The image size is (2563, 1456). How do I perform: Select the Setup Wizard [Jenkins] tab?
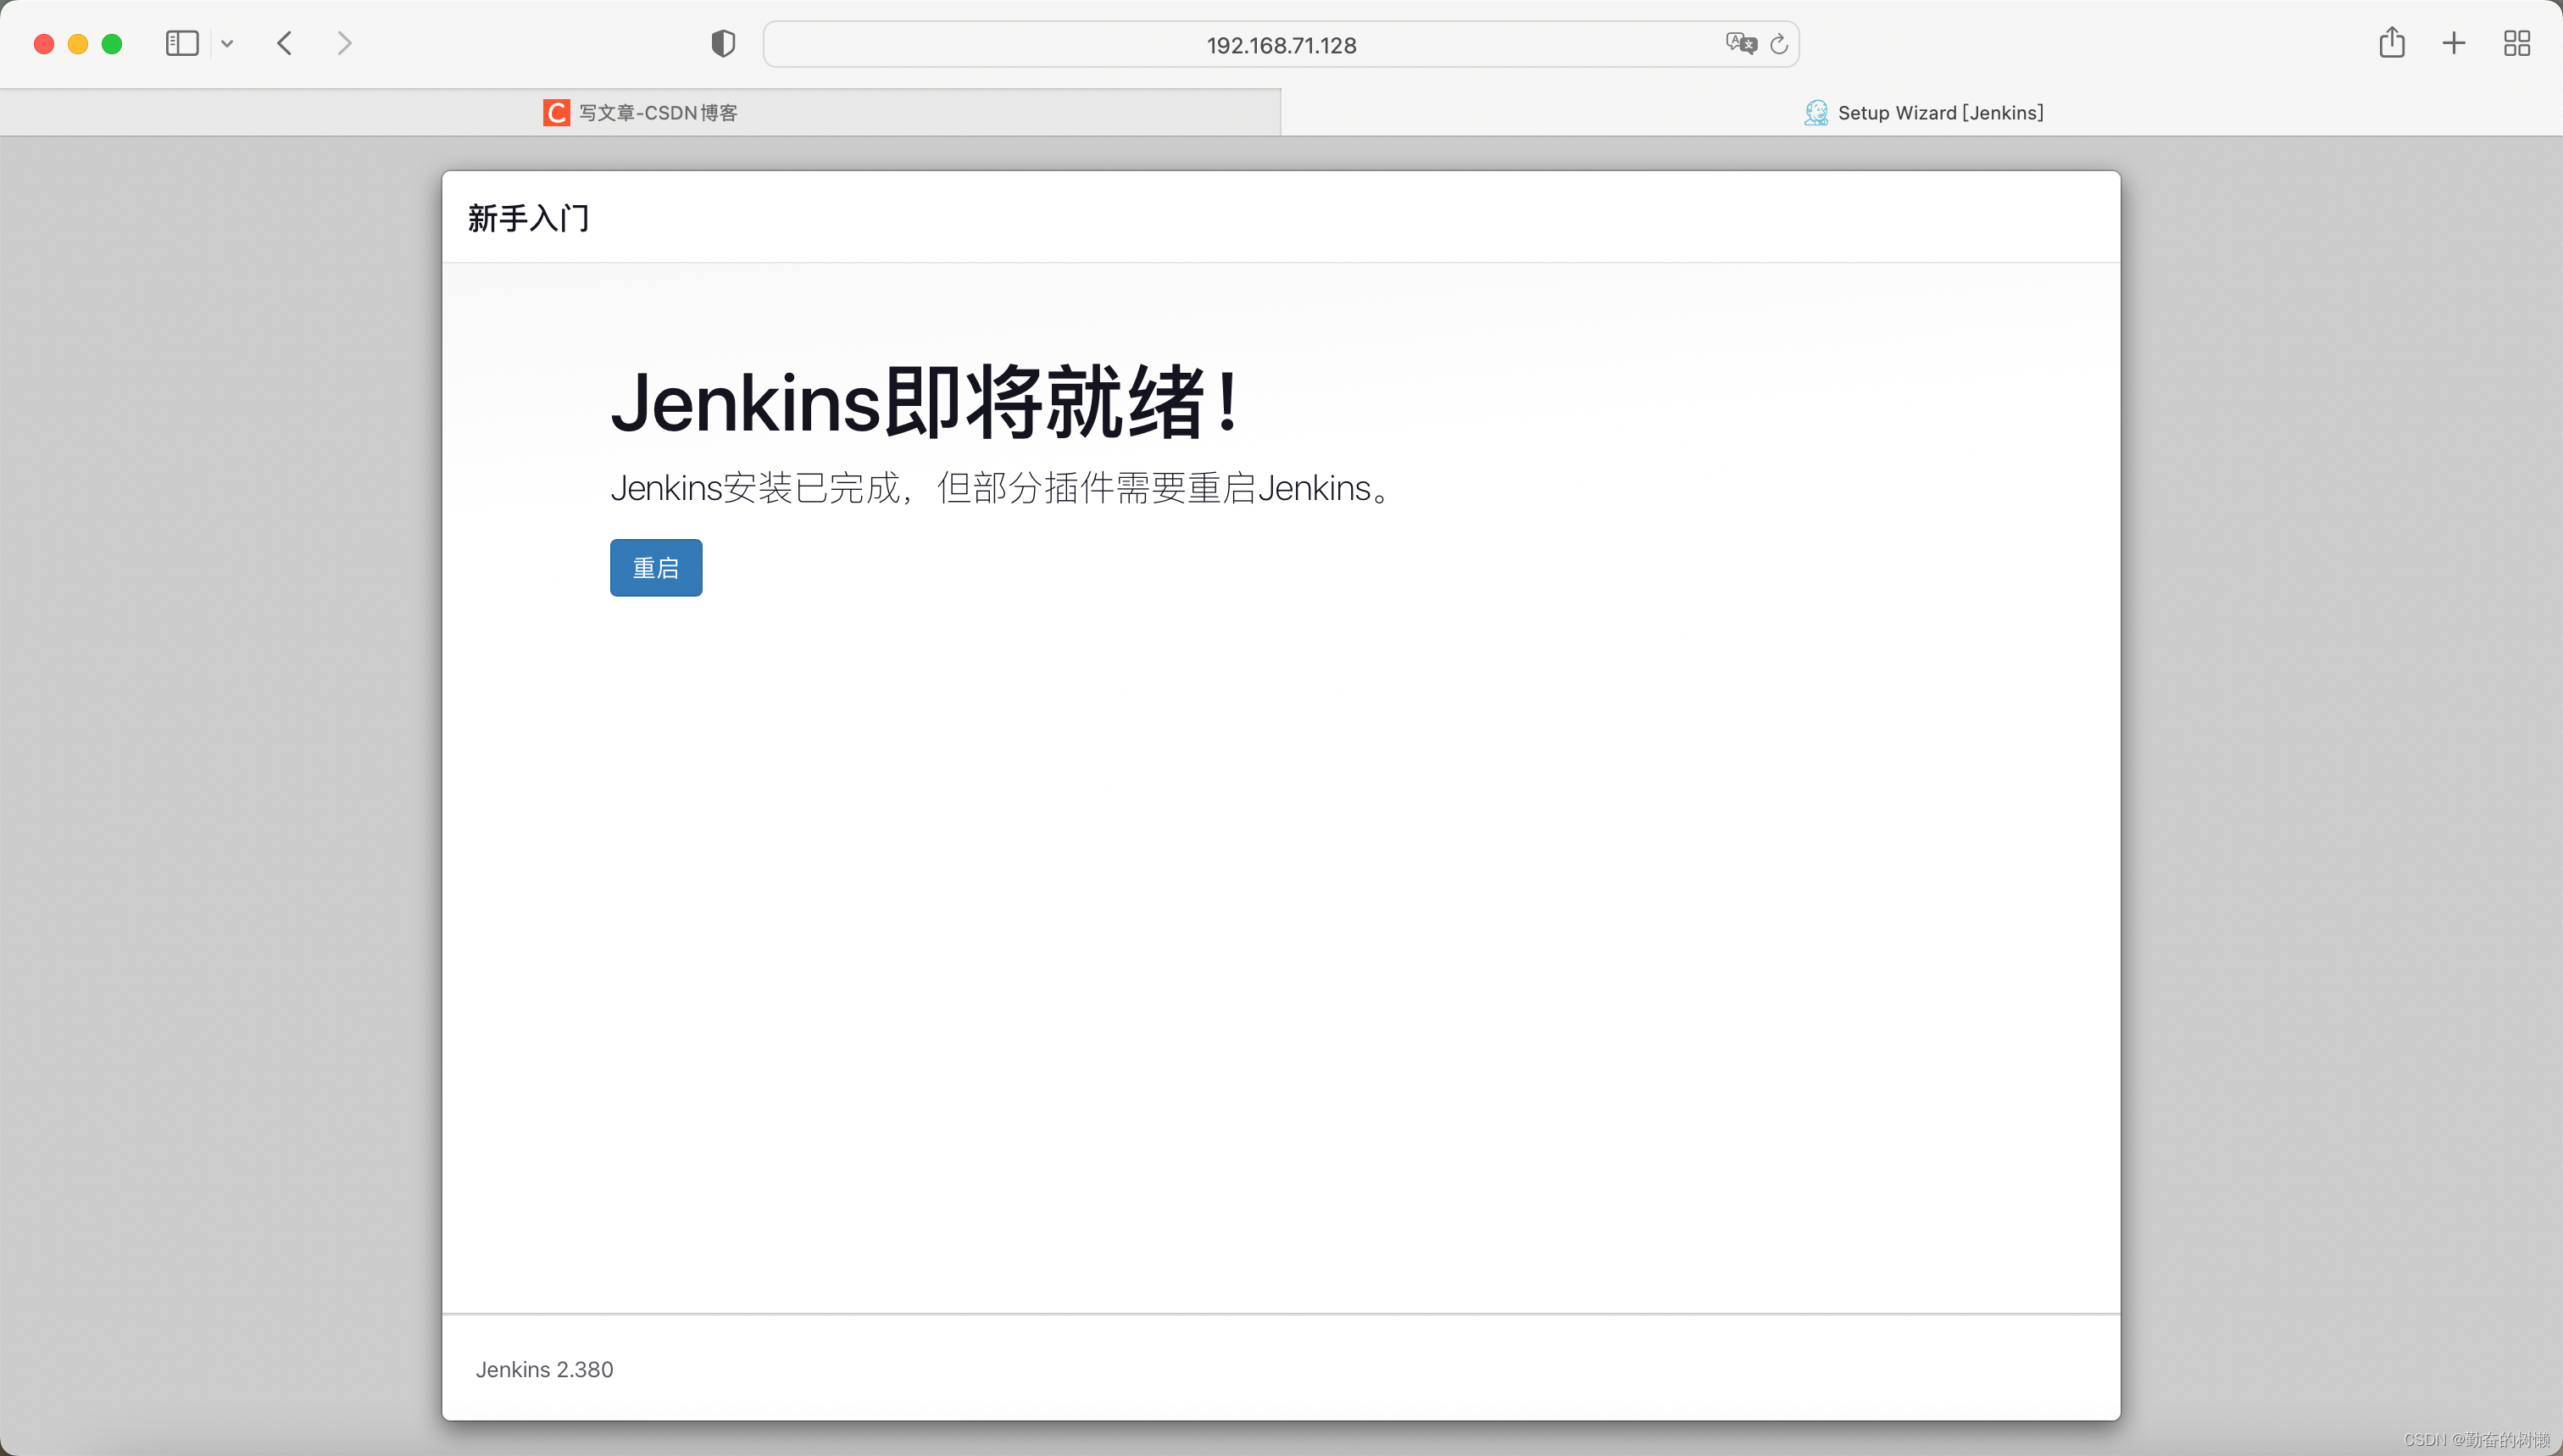pyautogui.click(x=1922, y=113)
